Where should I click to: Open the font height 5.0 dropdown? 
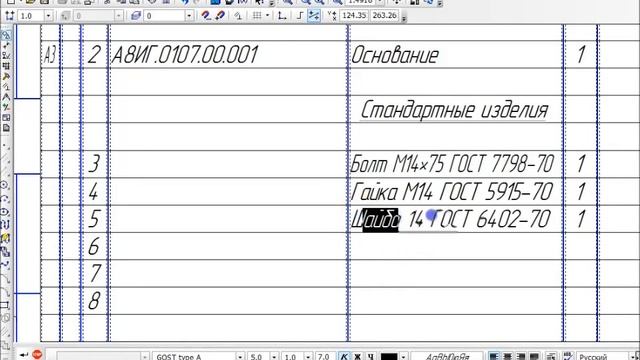tap(274, 356)
